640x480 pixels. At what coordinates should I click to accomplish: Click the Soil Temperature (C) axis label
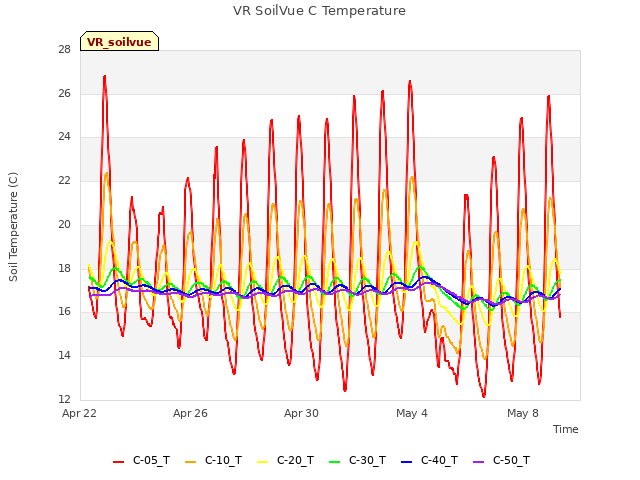coord(13,227)
